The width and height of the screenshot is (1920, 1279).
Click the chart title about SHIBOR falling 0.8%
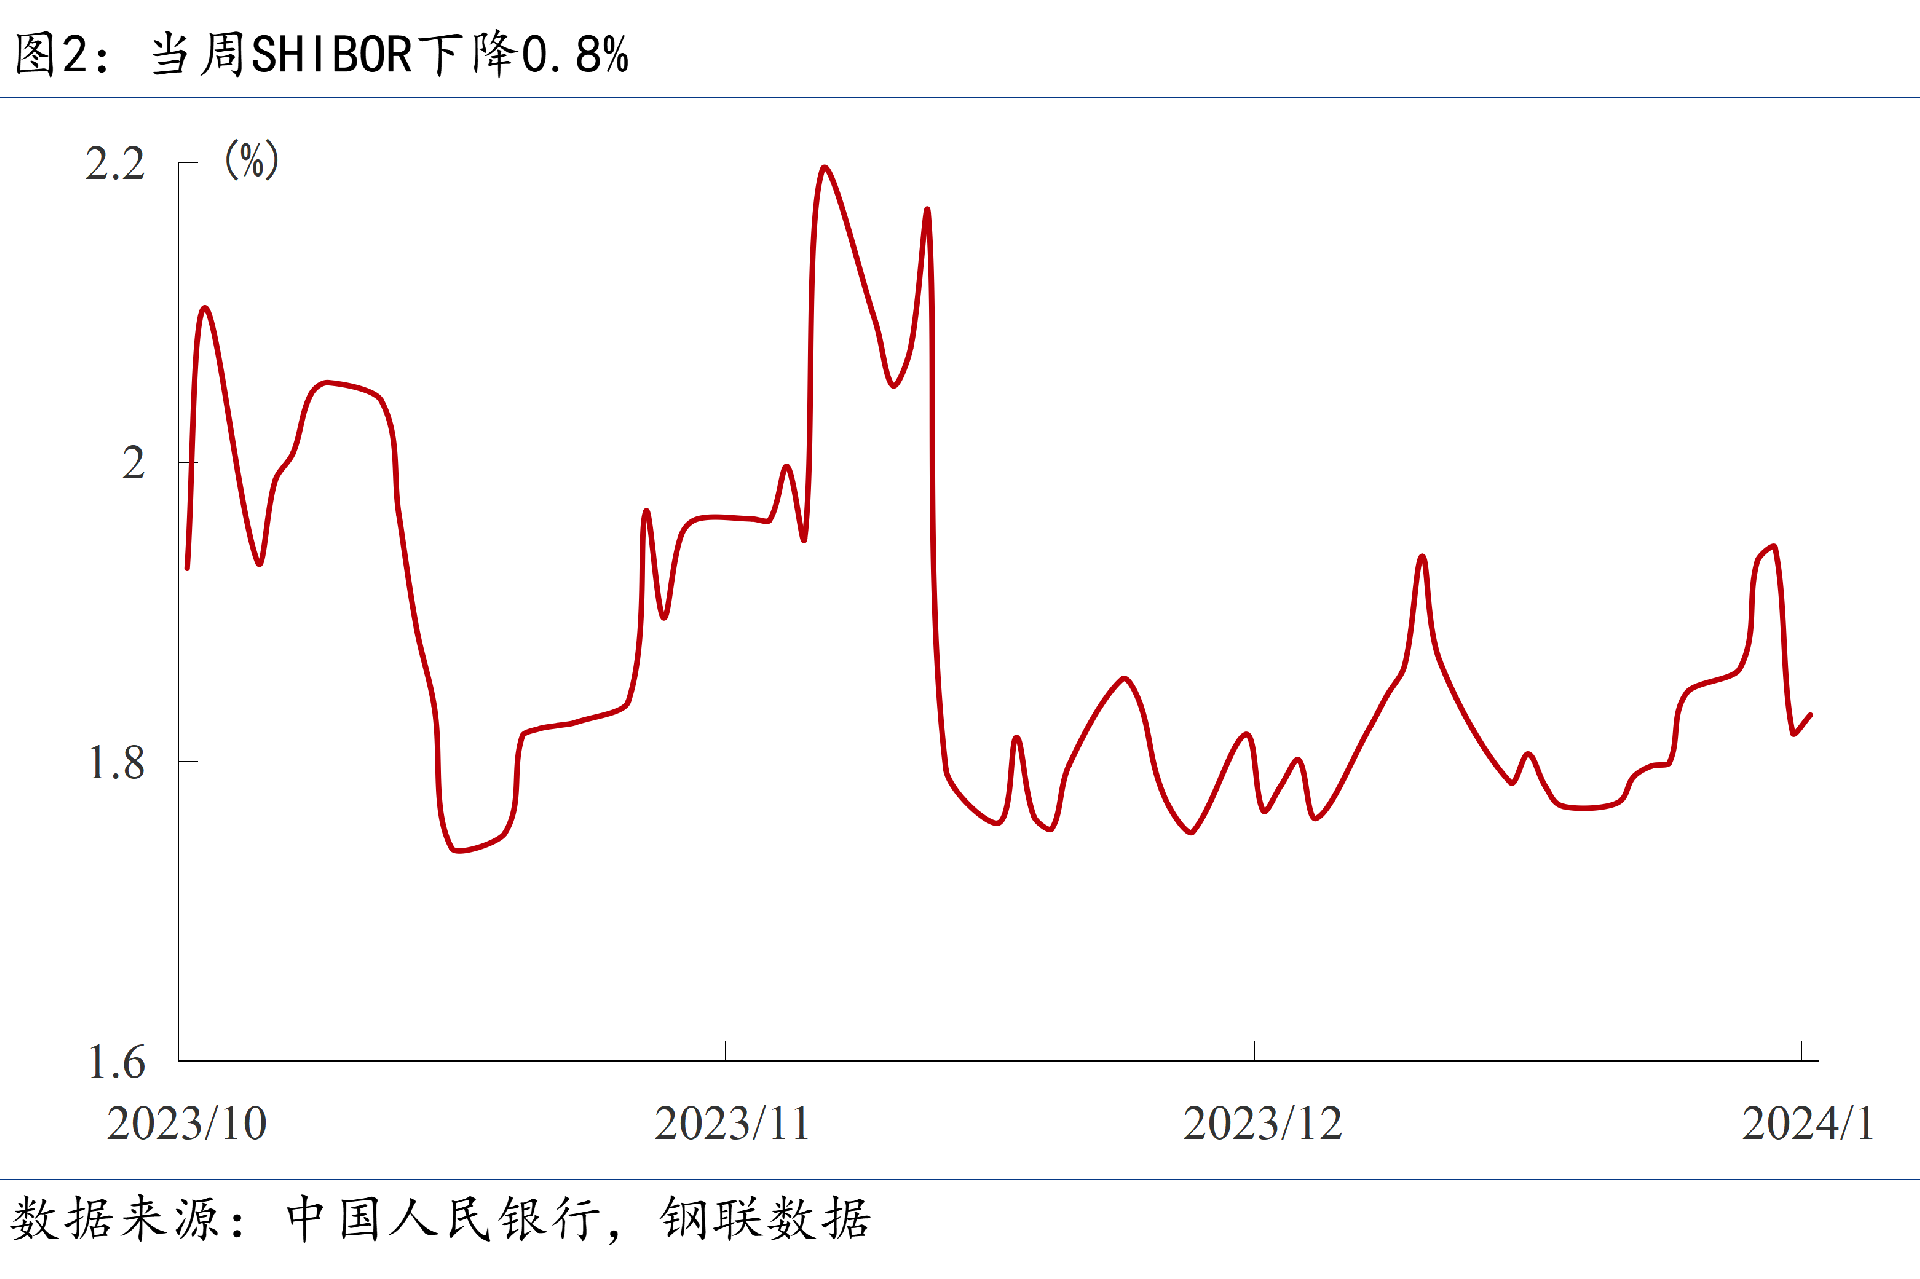click(322, 54)
